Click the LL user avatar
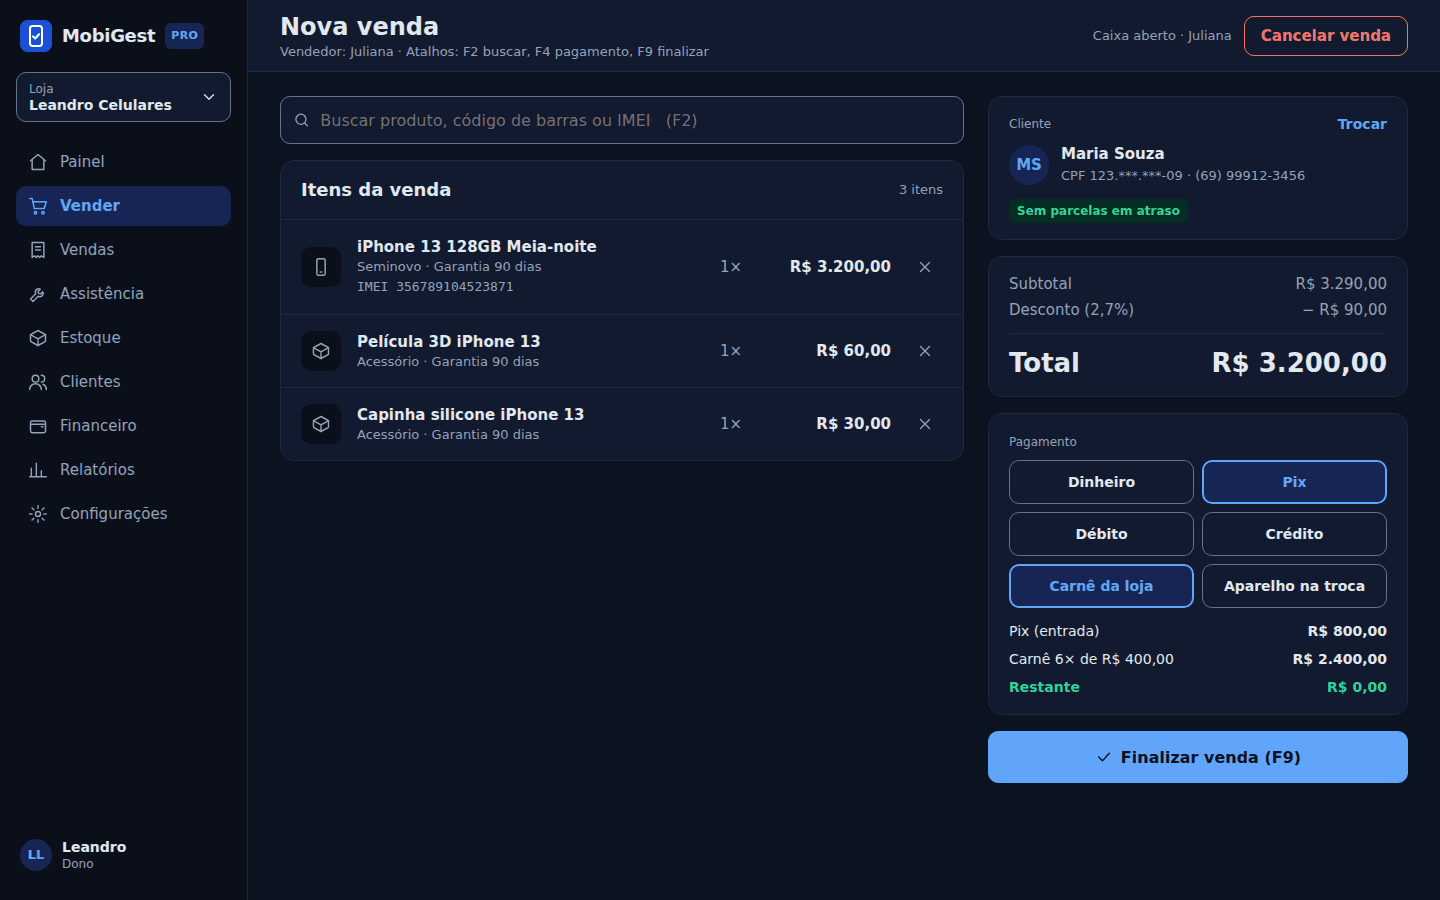The image size is (1440, 900). (36, 855)
